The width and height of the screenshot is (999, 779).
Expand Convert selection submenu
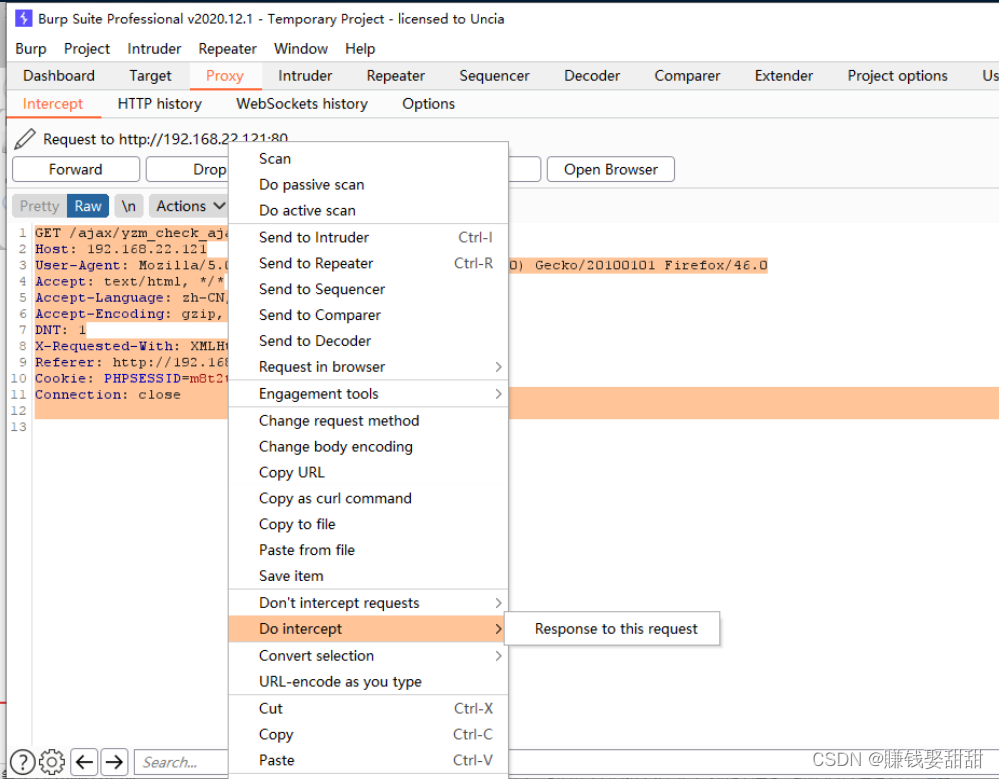[x=368, y=655]
